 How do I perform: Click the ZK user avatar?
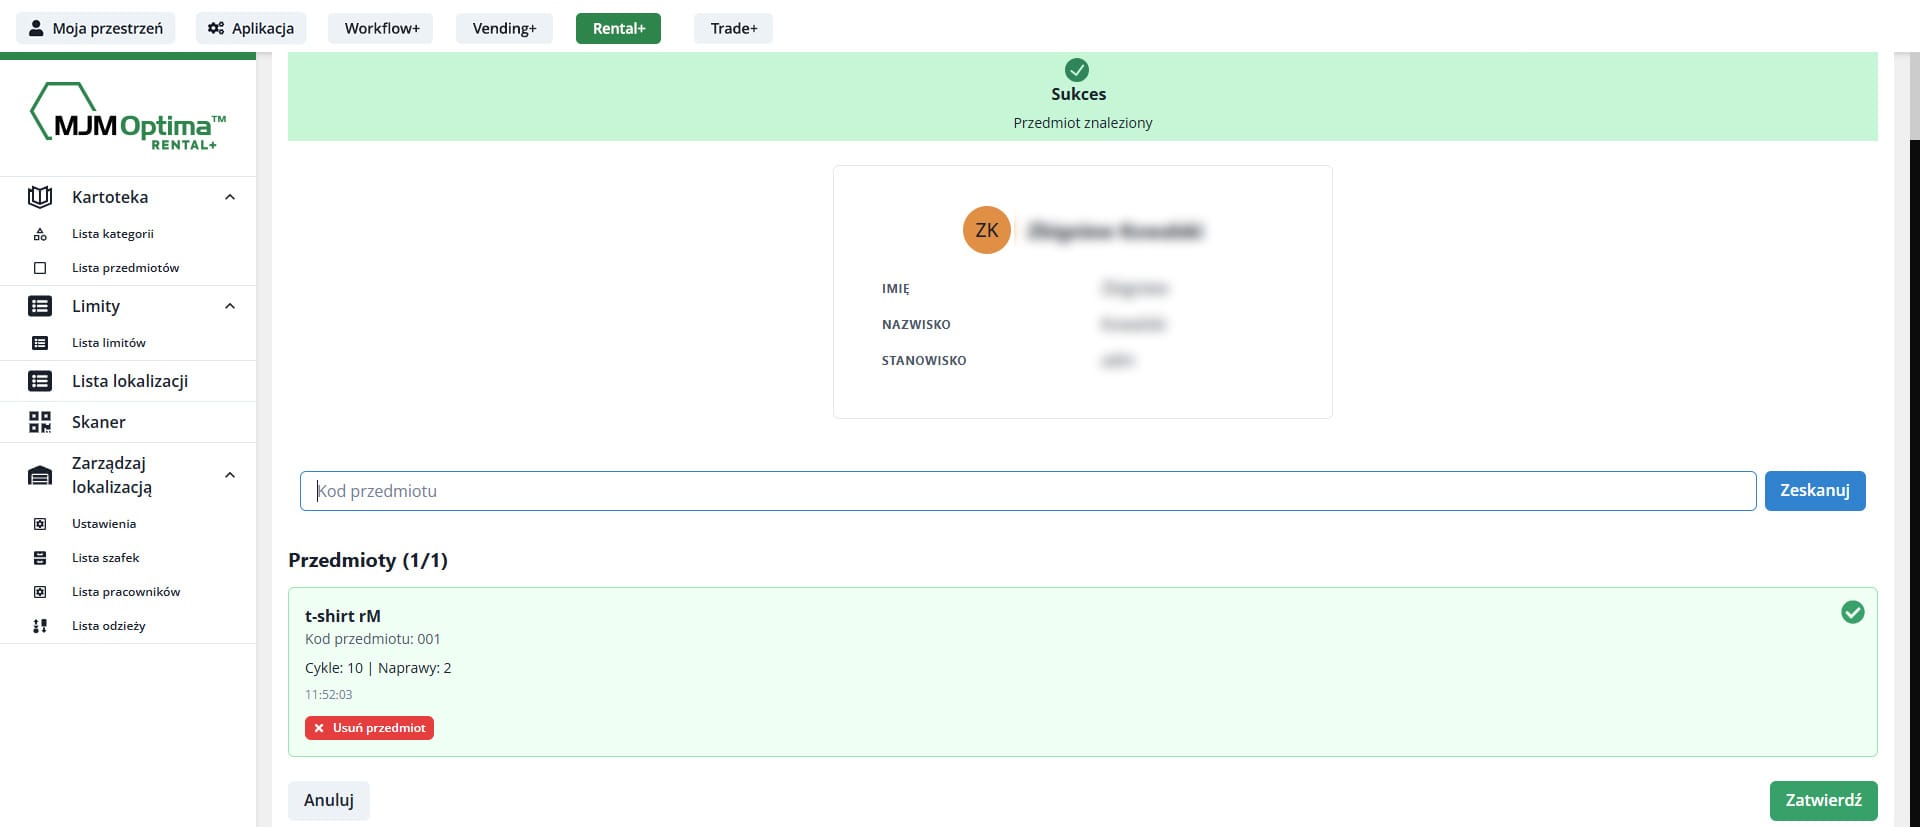986,230
